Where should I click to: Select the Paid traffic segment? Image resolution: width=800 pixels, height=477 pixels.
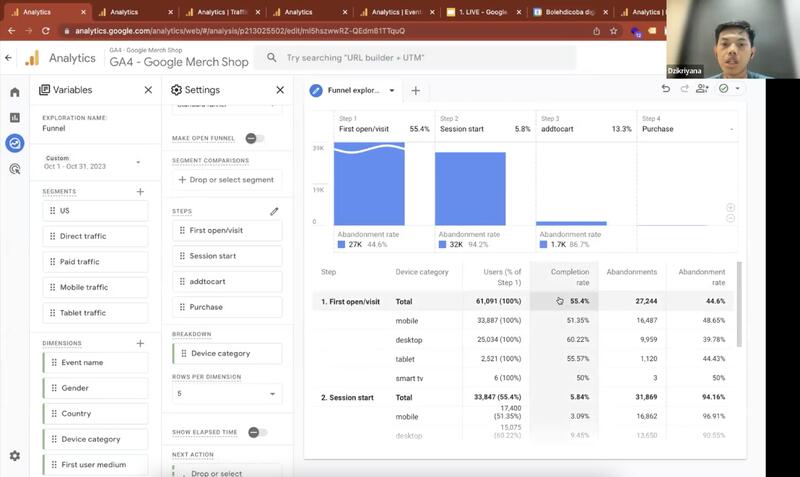pos(95,262)
